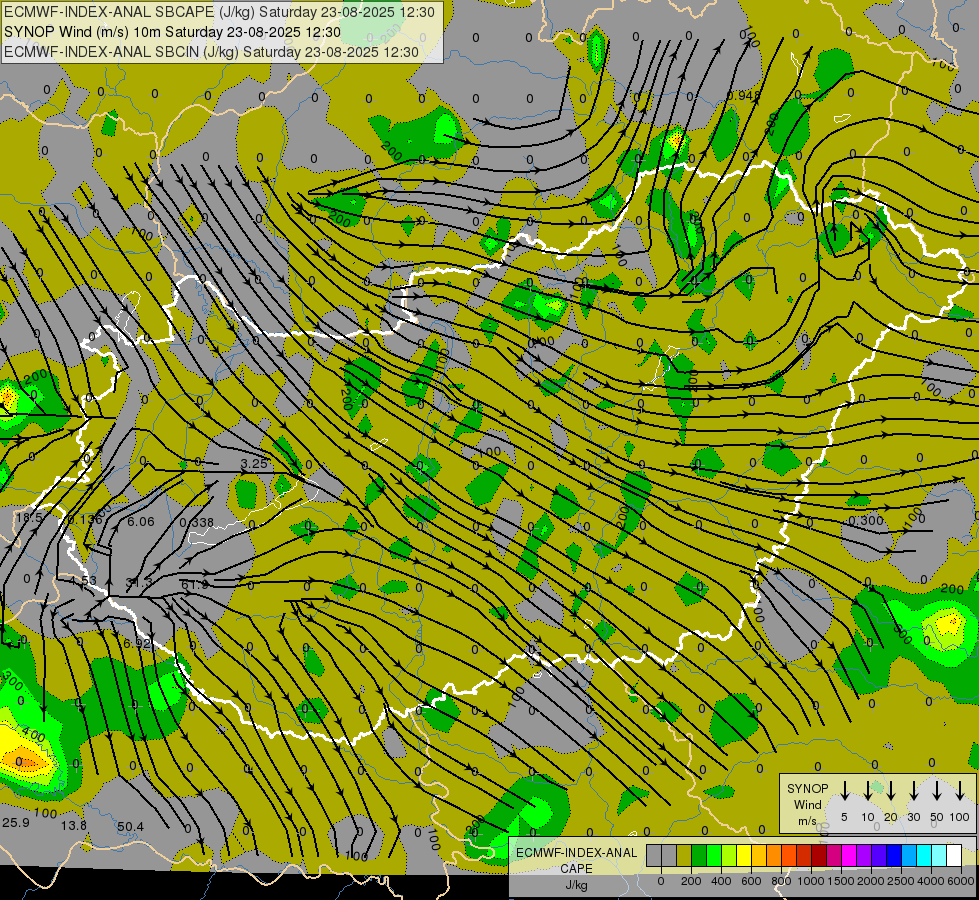Viewport: 979px width, 900px height.
Task: Pick the dark red CAPE legend swatch
Action: [x=820, y=855]
